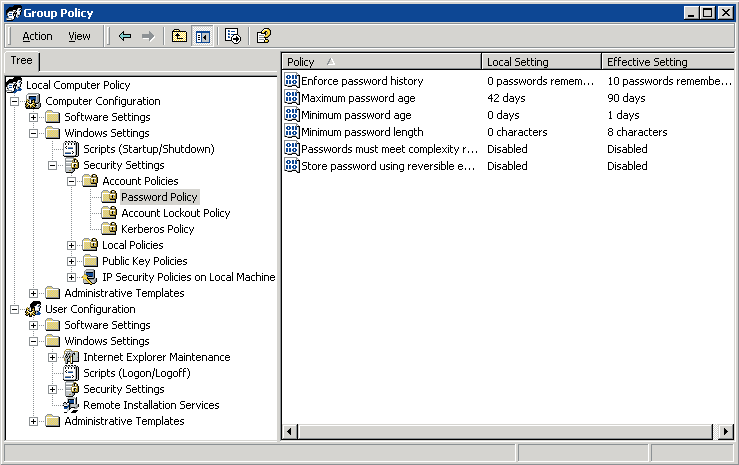This screenshot has height=465, width=739.
Task: Click the Export List toolbar icon
Action: [x=233, y=36]
